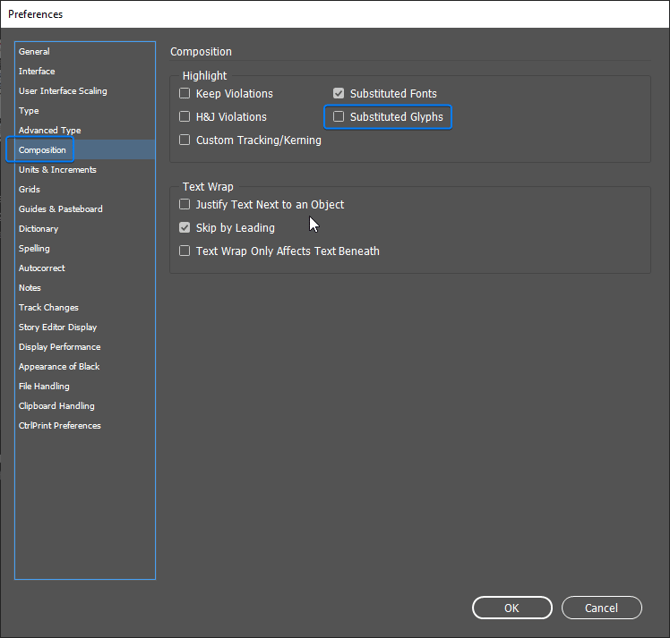Switch to Interface preferences
Viewport: 670px width, 638px height.
(37, 72)
